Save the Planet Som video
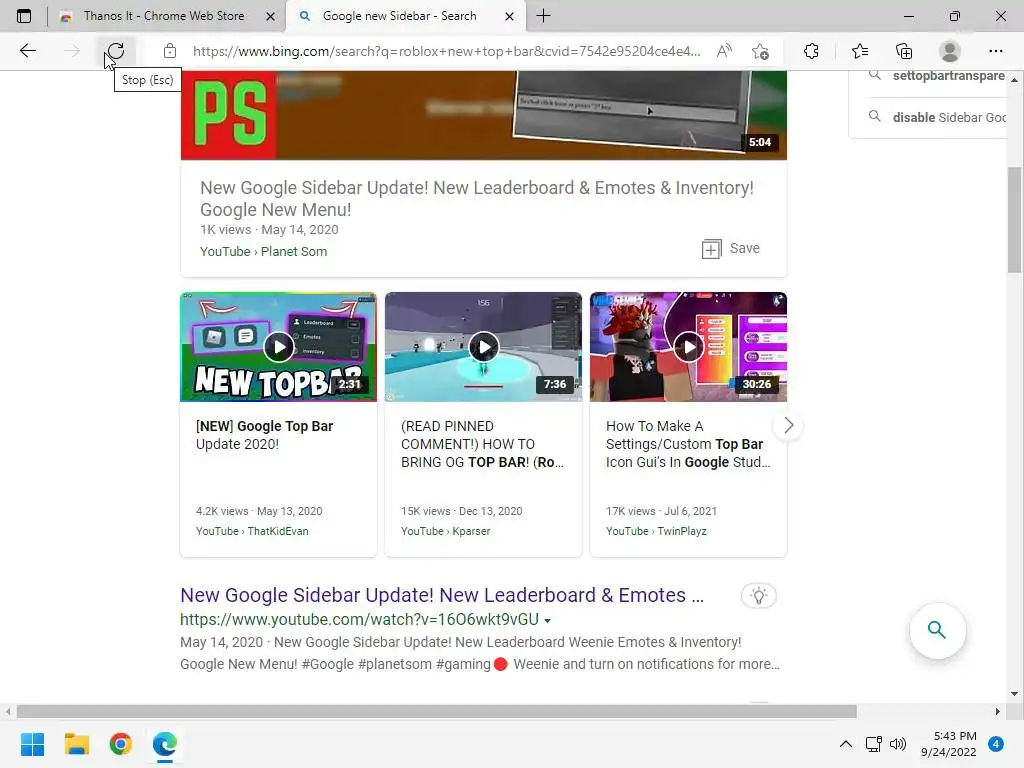 click(730, 249)
